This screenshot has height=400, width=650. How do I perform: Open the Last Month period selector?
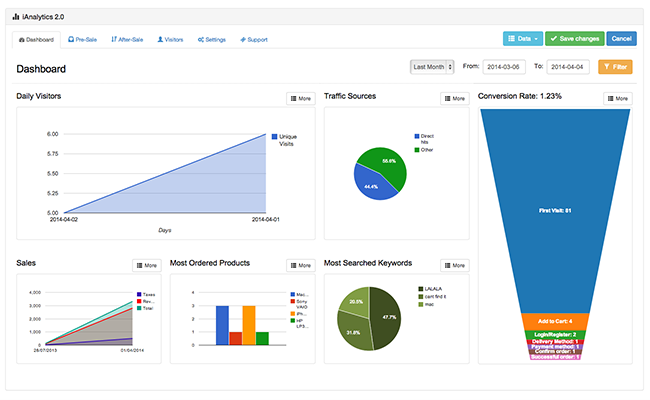(432, 67)
